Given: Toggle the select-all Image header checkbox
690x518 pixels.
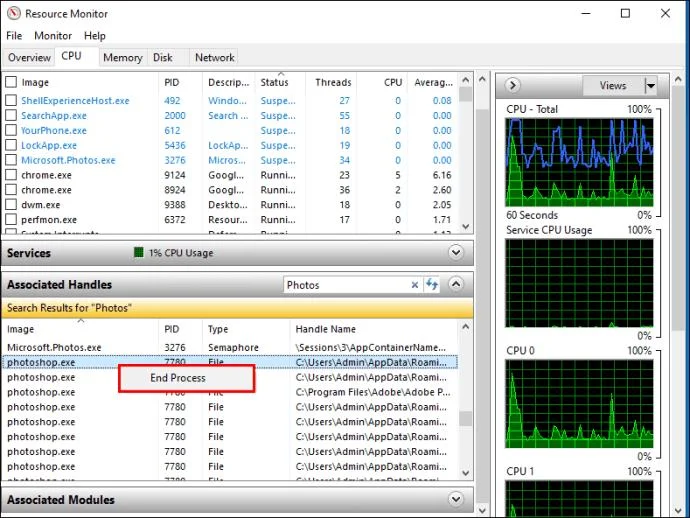Looking at the screenshot, I should (x=11, y=82).
